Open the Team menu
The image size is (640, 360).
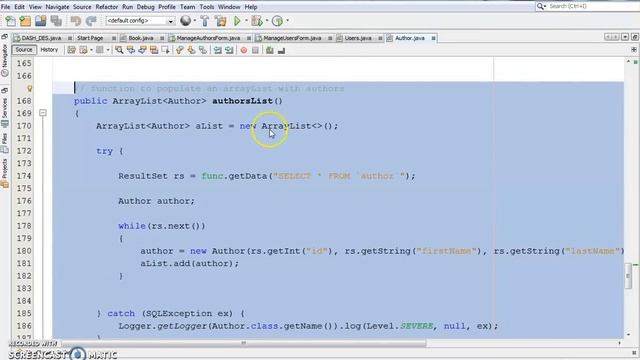point(187,7)
